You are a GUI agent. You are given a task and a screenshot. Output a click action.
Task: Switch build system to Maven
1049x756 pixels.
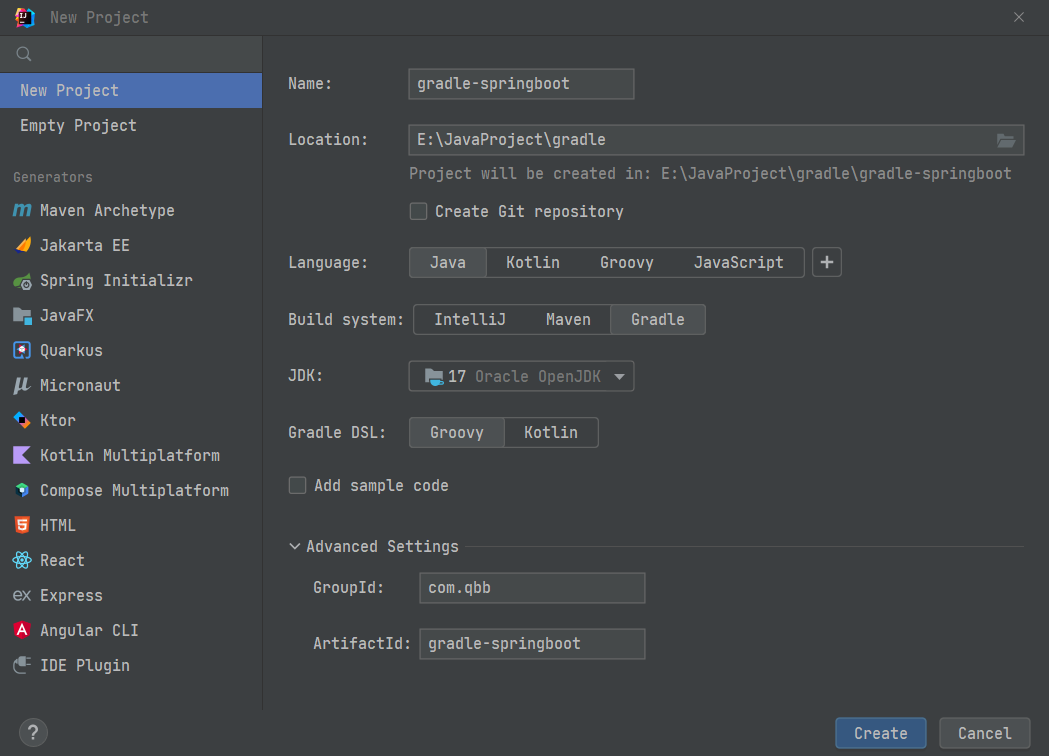[568, 319]
